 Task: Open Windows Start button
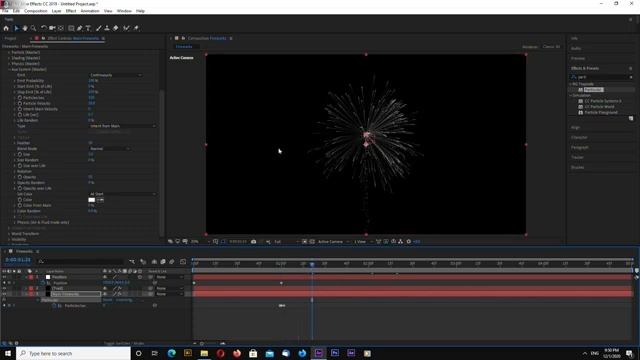point(8,353)
